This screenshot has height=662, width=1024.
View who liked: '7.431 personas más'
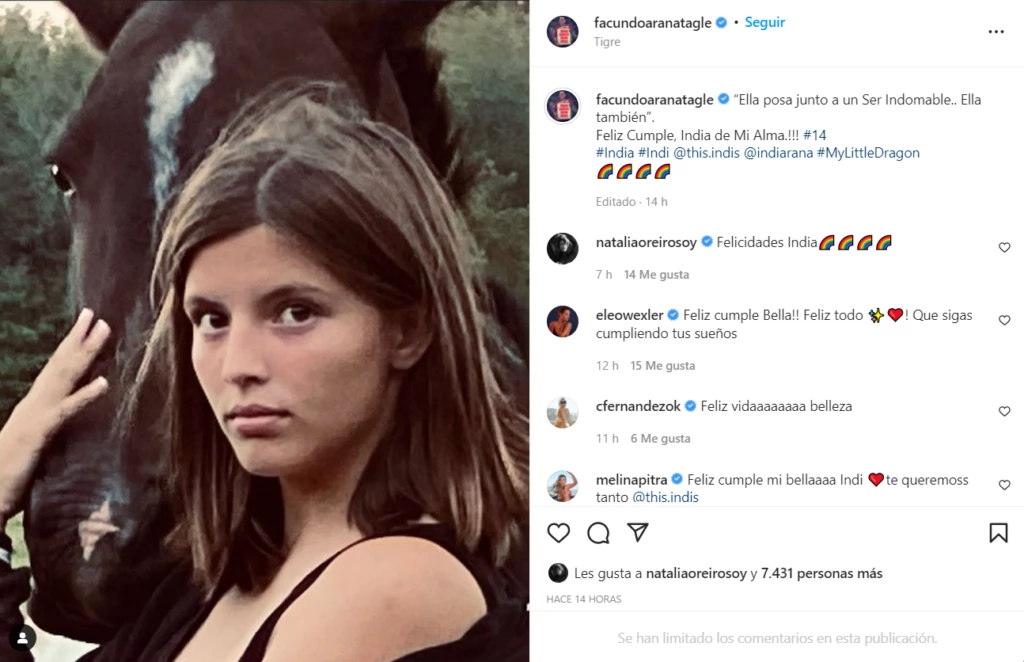coord(821,574)
